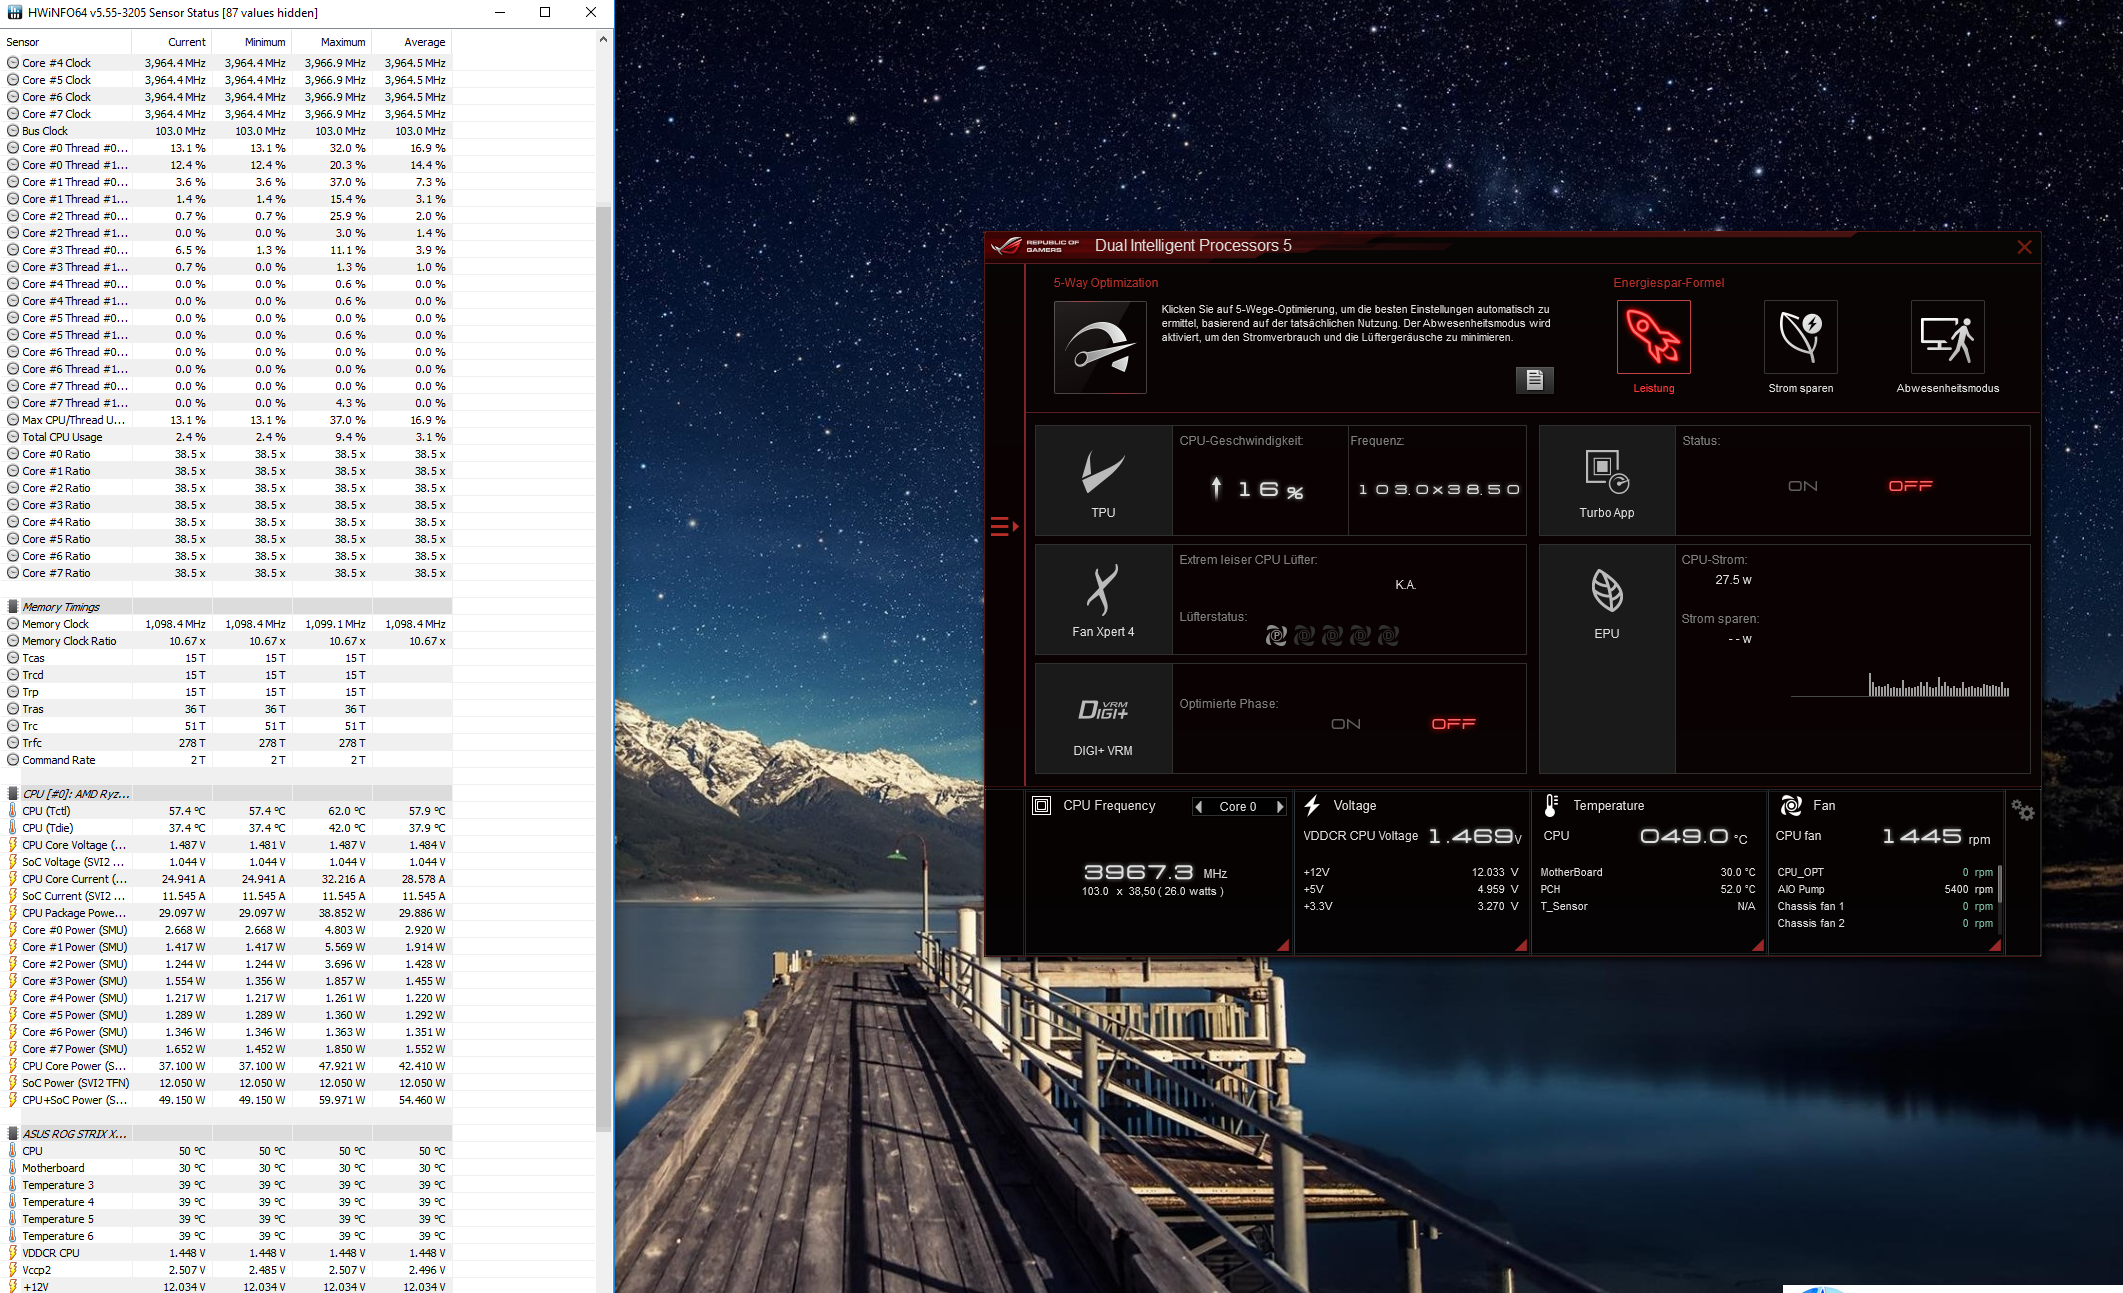The image size is (2123, 1293).
Task: Select the Leistung rocket power mode
Action: (x=1653, y=337)
